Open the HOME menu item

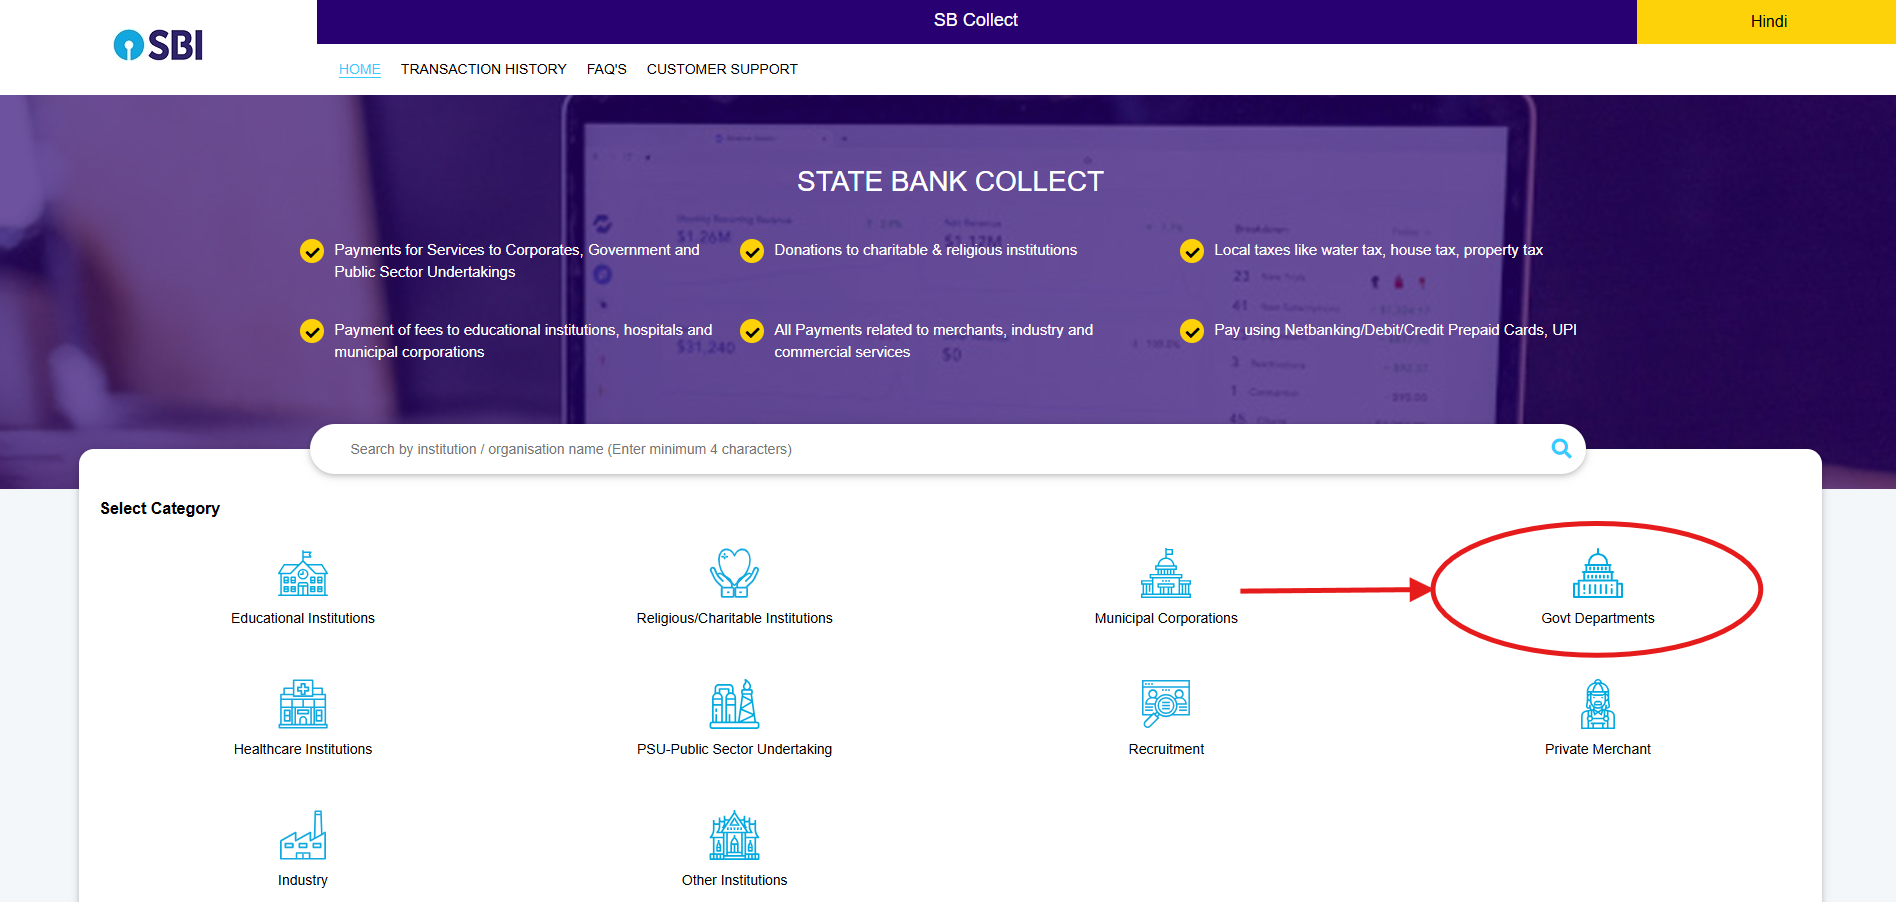click(x=360, y=69)
